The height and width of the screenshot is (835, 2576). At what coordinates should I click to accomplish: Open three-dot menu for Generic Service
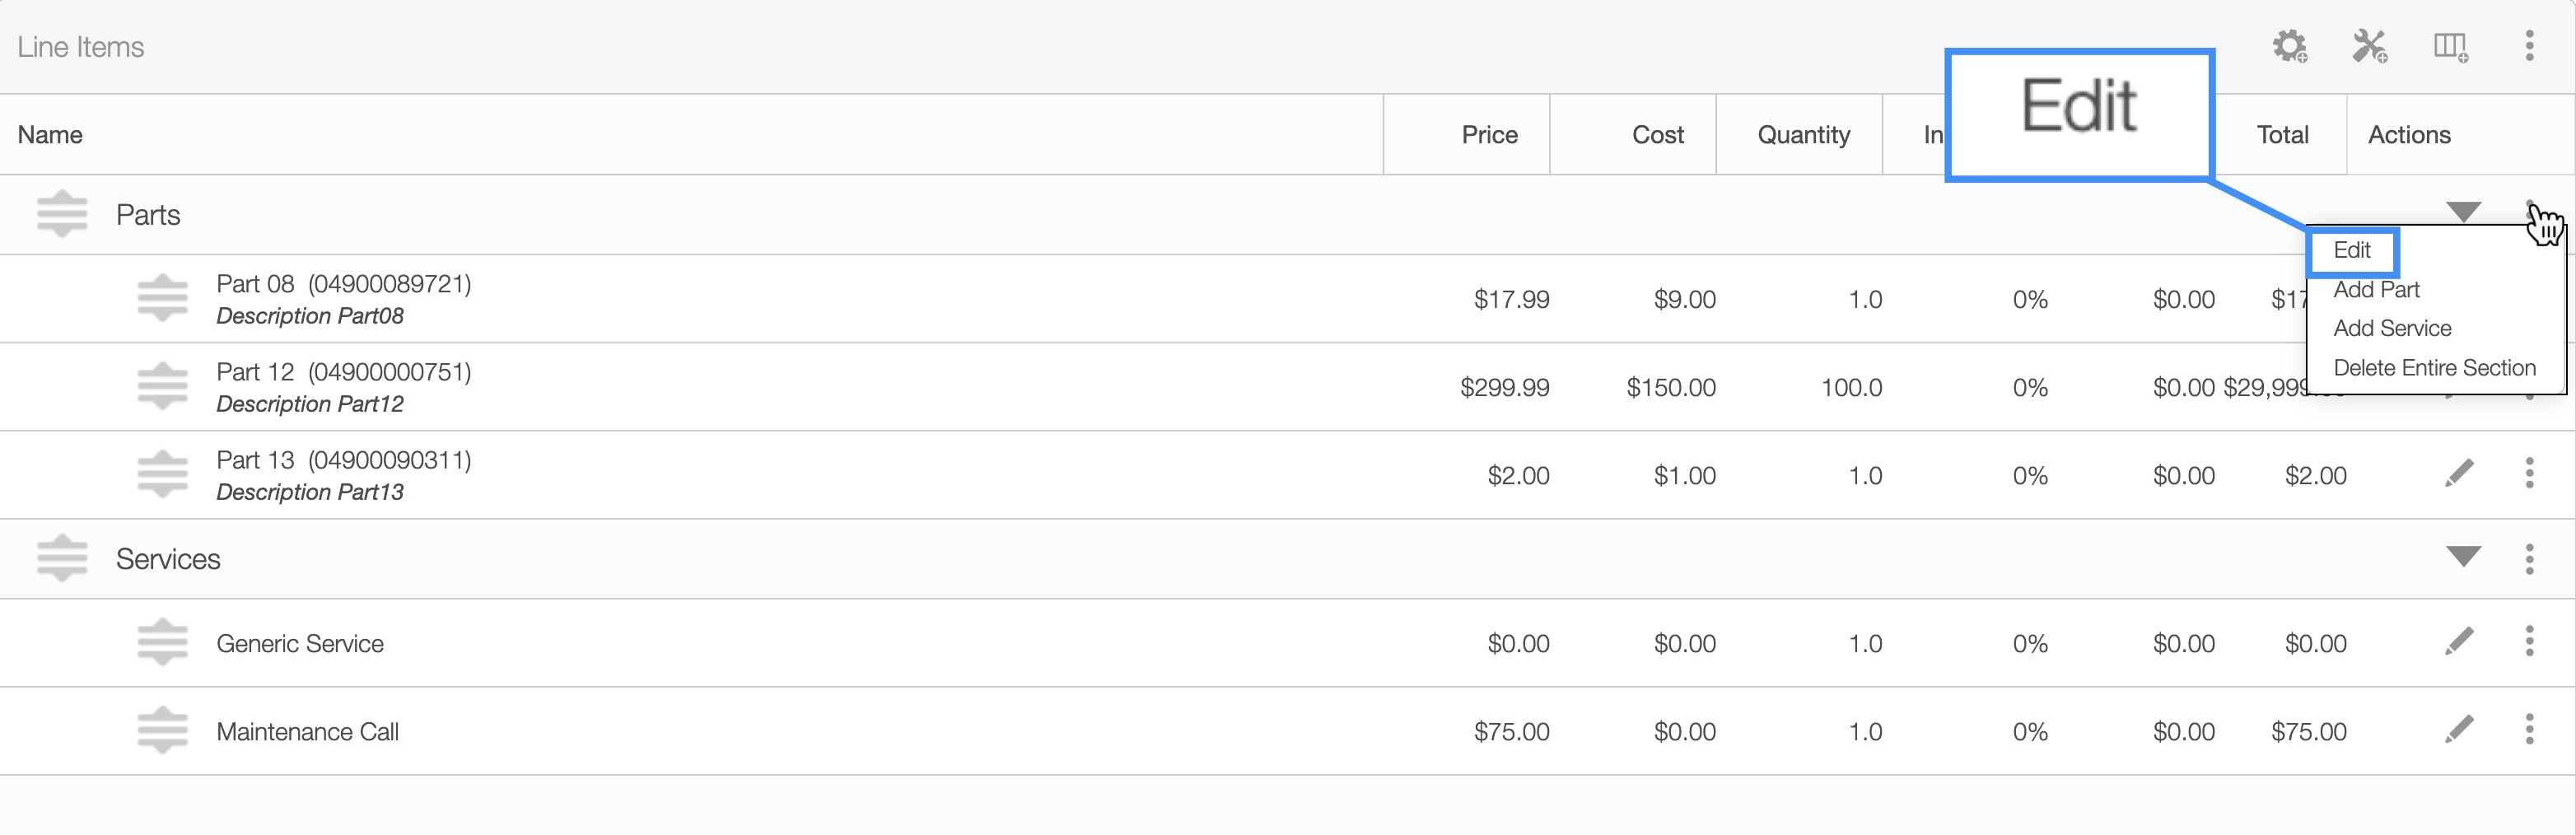tap(2529, 641)
